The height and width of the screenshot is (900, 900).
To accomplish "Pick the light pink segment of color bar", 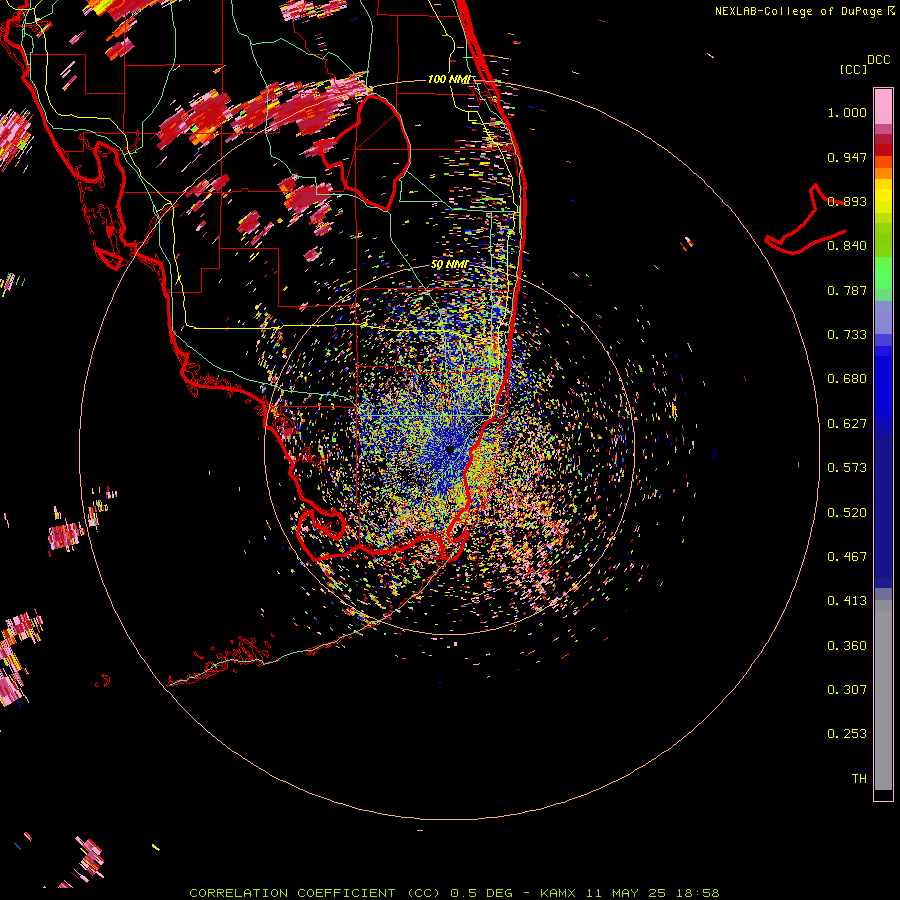I will tap(883, 106).
